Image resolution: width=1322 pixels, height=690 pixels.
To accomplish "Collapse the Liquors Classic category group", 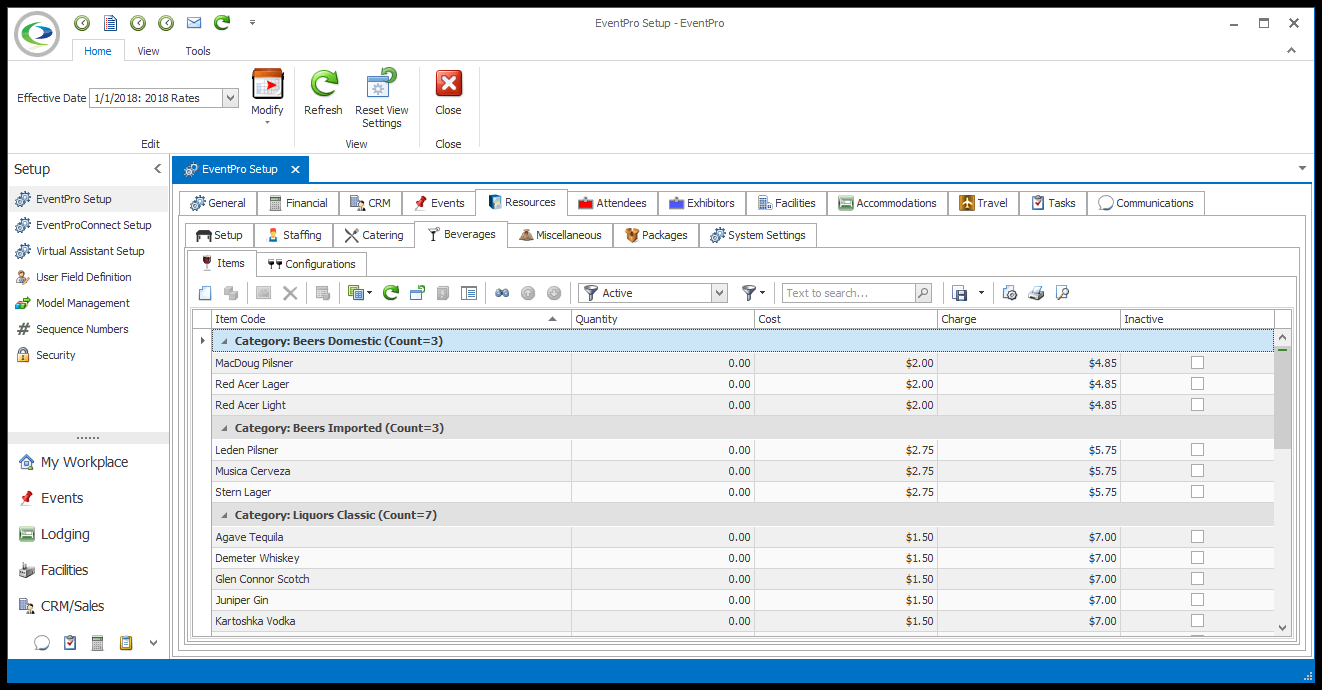I will click(x=224, y=515).
